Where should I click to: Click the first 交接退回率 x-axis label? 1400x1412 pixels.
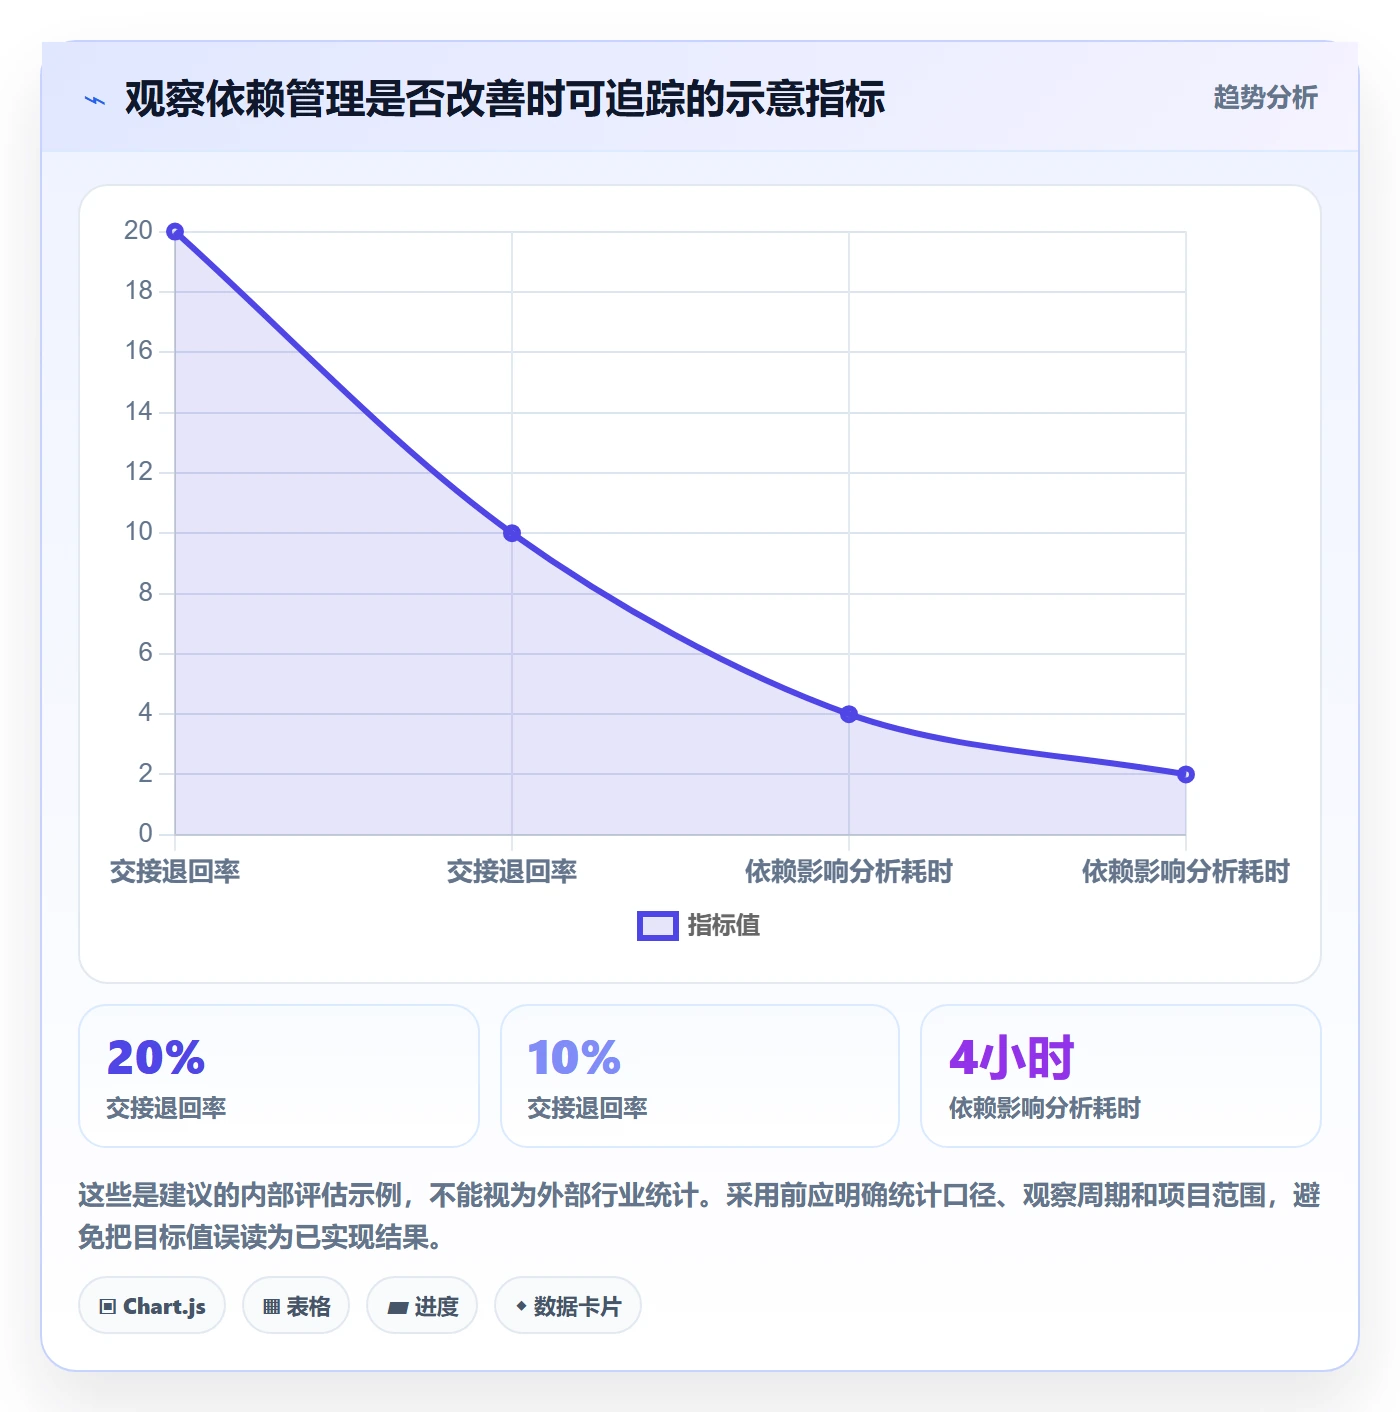(x=175, y=871)
